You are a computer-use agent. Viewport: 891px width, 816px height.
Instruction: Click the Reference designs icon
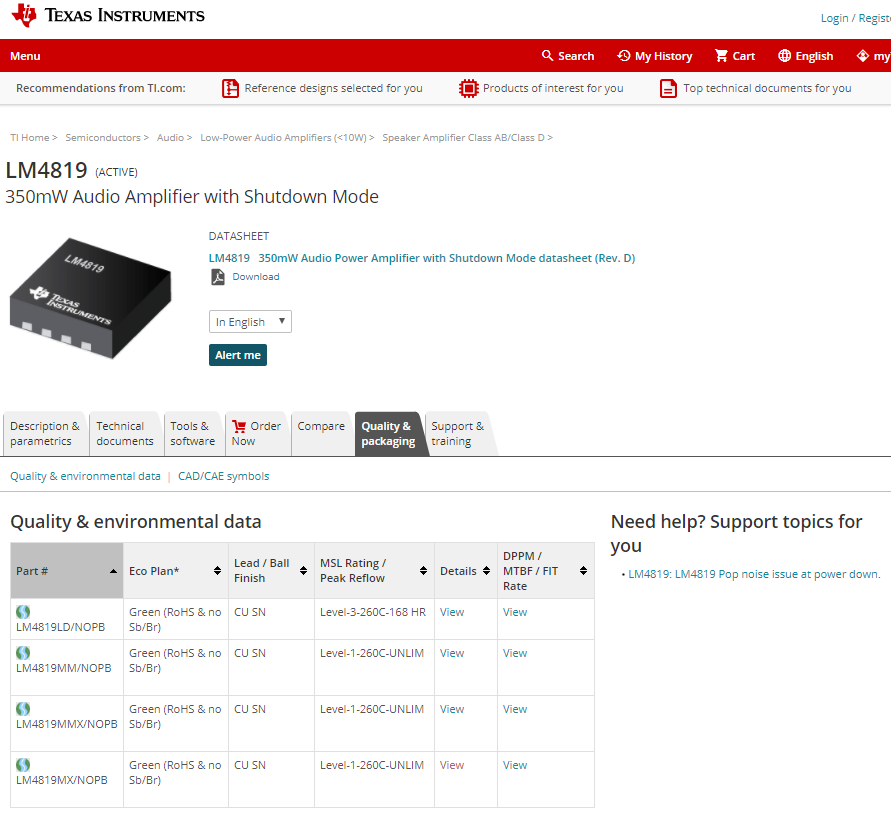pos(230,88)
